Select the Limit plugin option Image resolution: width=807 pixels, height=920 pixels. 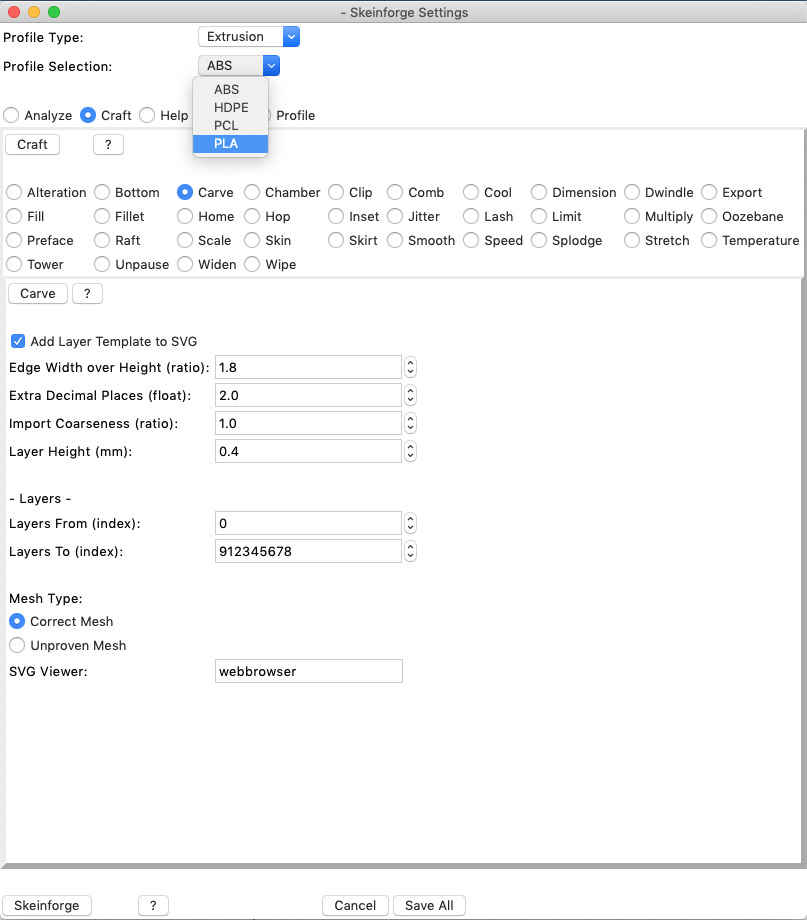tap(539, 217)
